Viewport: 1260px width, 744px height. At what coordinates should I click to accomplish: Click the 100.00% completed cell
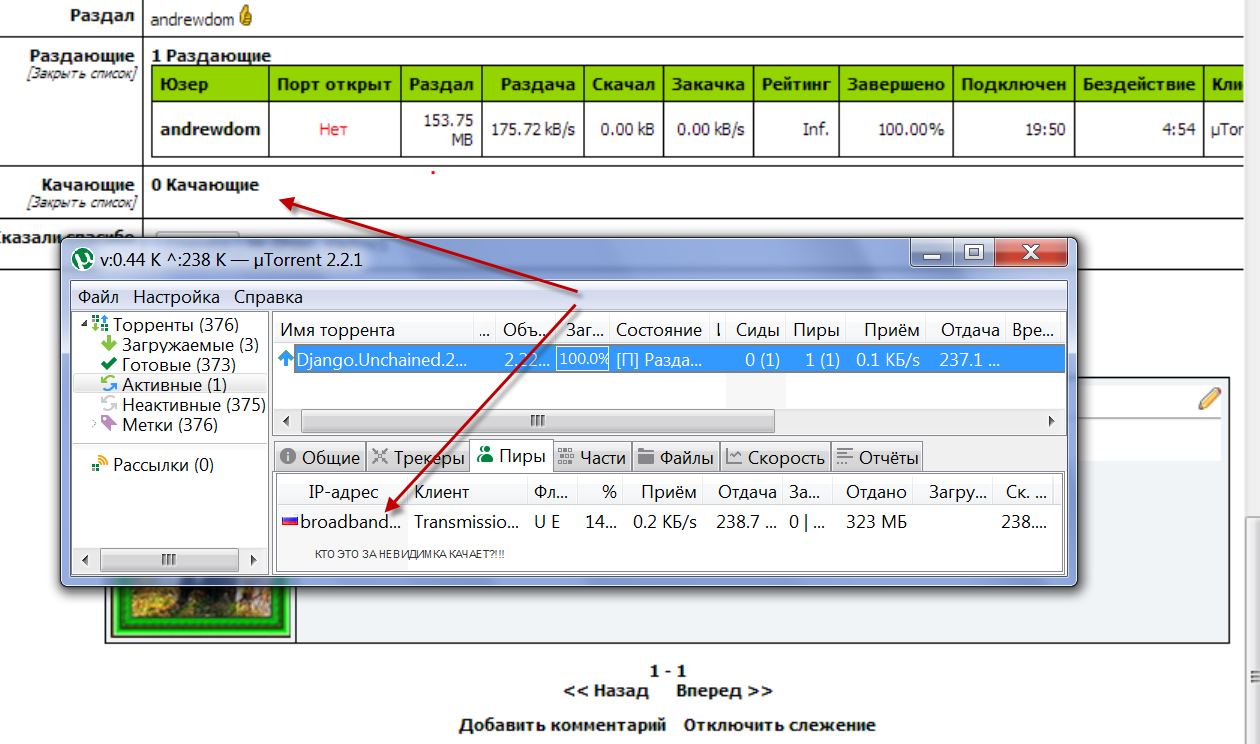pyautogui.click(x=897, y=129)
